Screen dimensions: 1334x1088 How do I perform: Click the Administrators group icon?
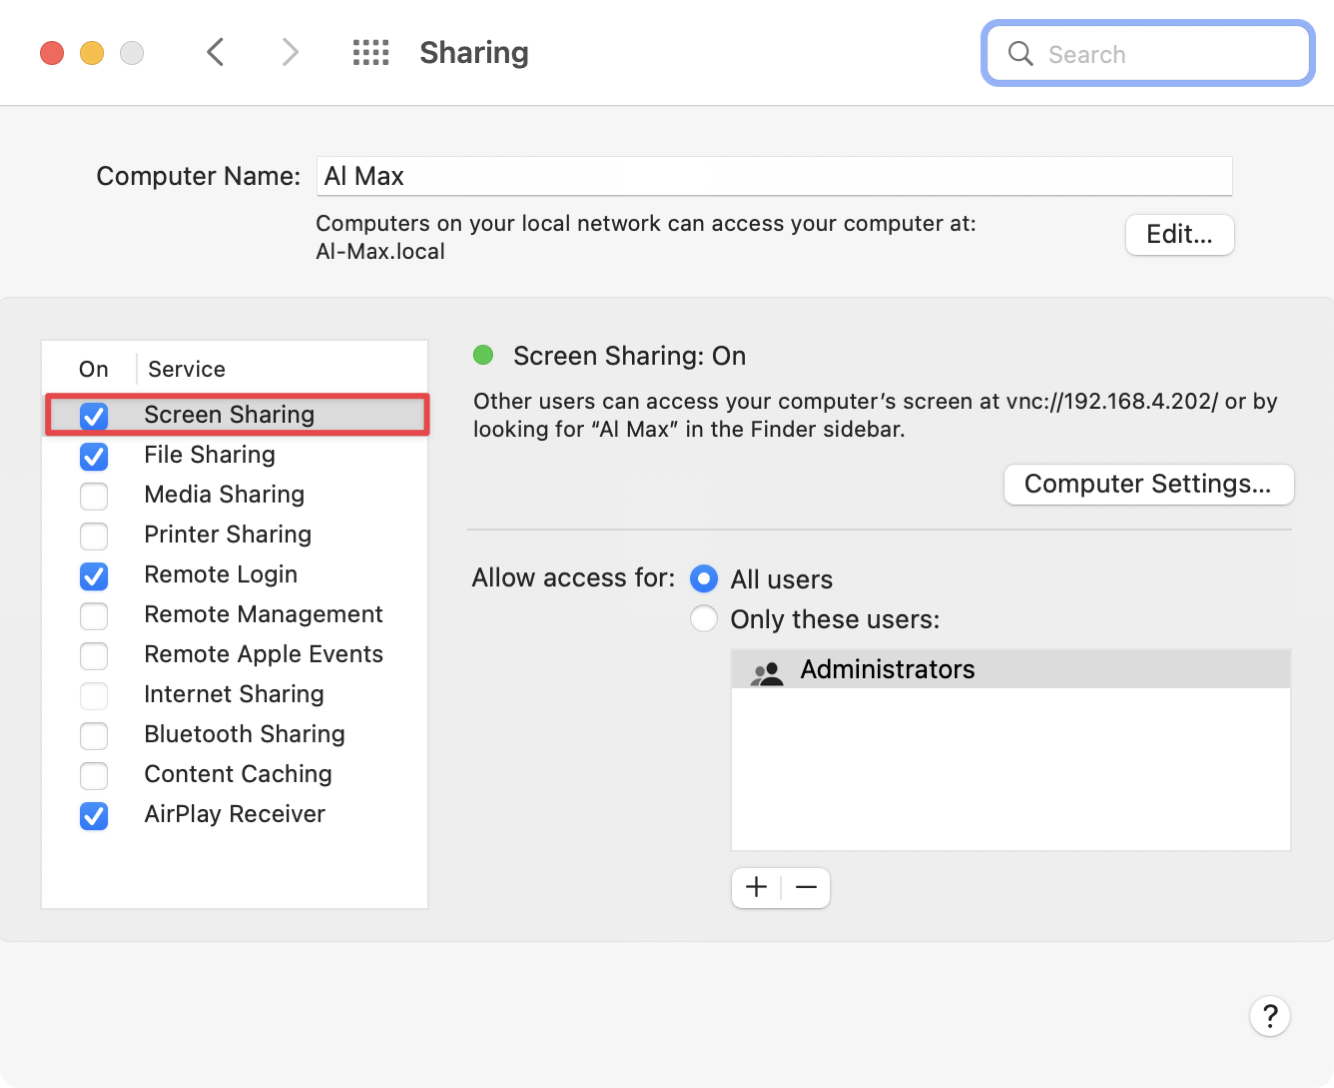(767, 671)
